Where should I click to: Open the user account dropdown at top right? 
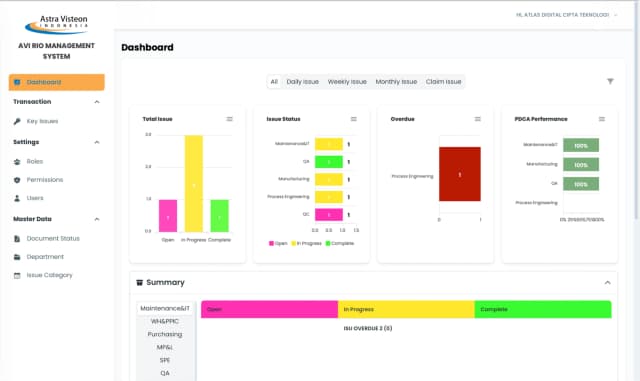tap(567, 15)
